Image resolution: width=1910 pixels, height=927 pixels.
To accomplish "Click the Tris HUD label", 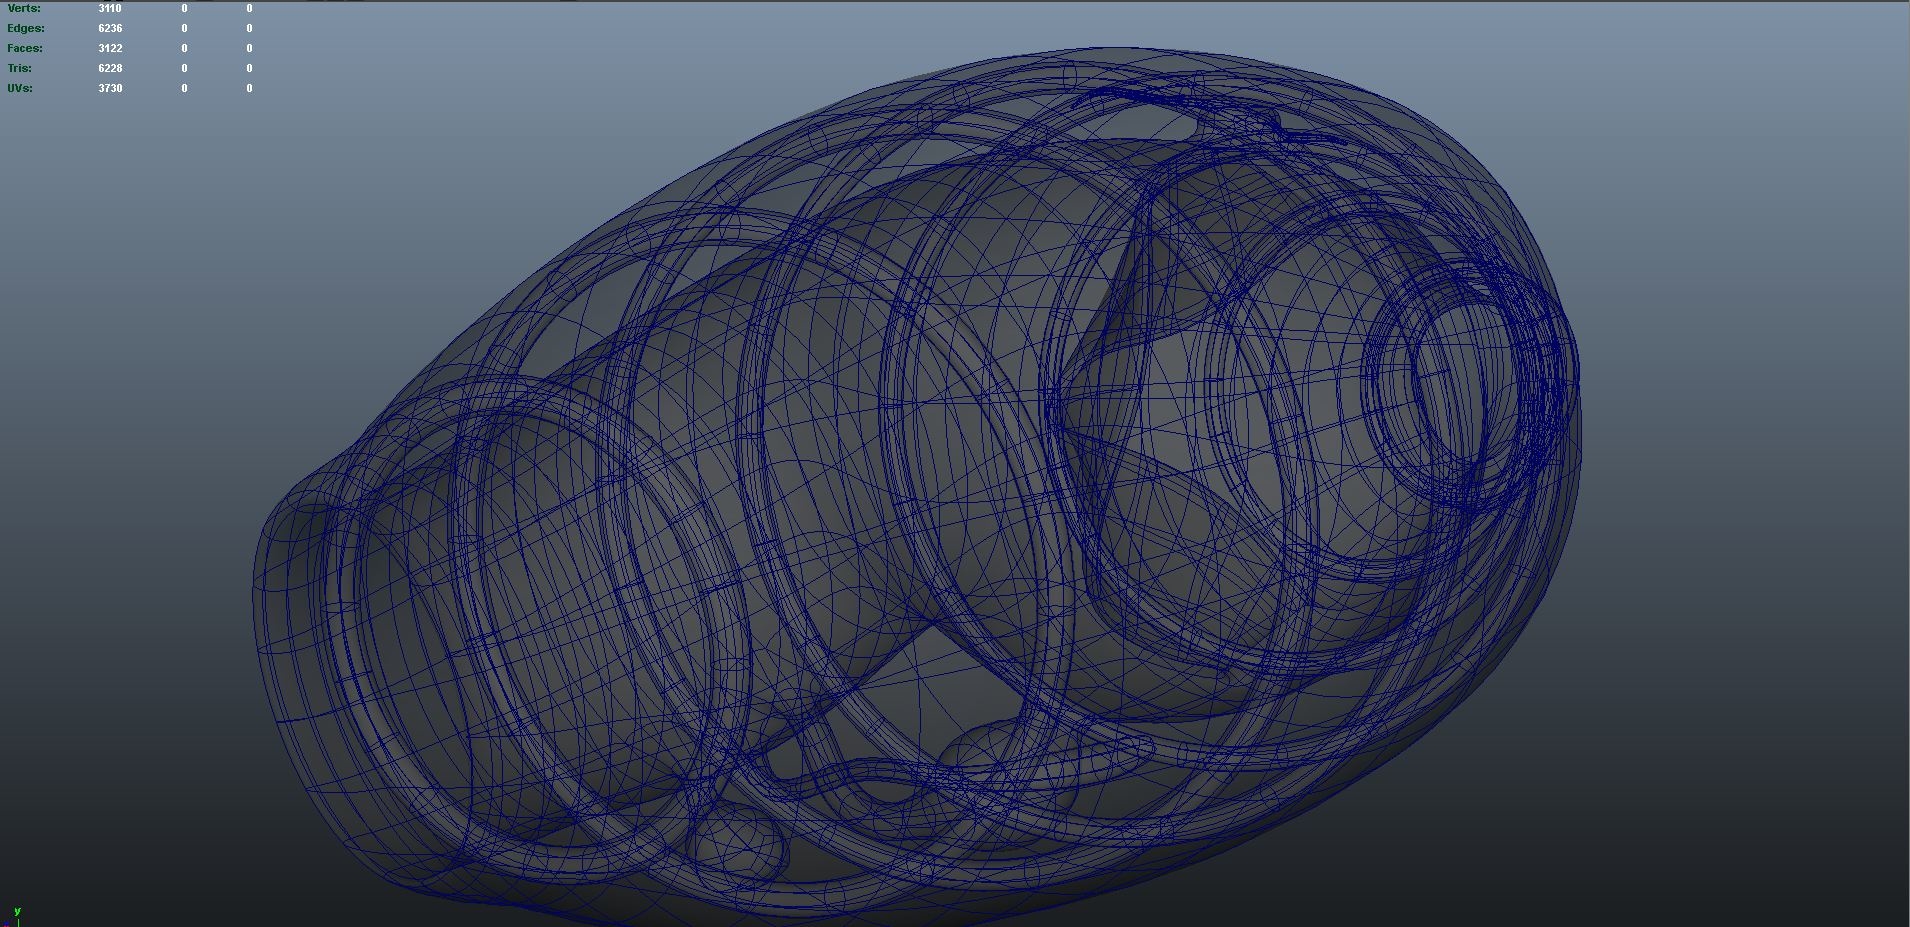I will pos(19,68).
